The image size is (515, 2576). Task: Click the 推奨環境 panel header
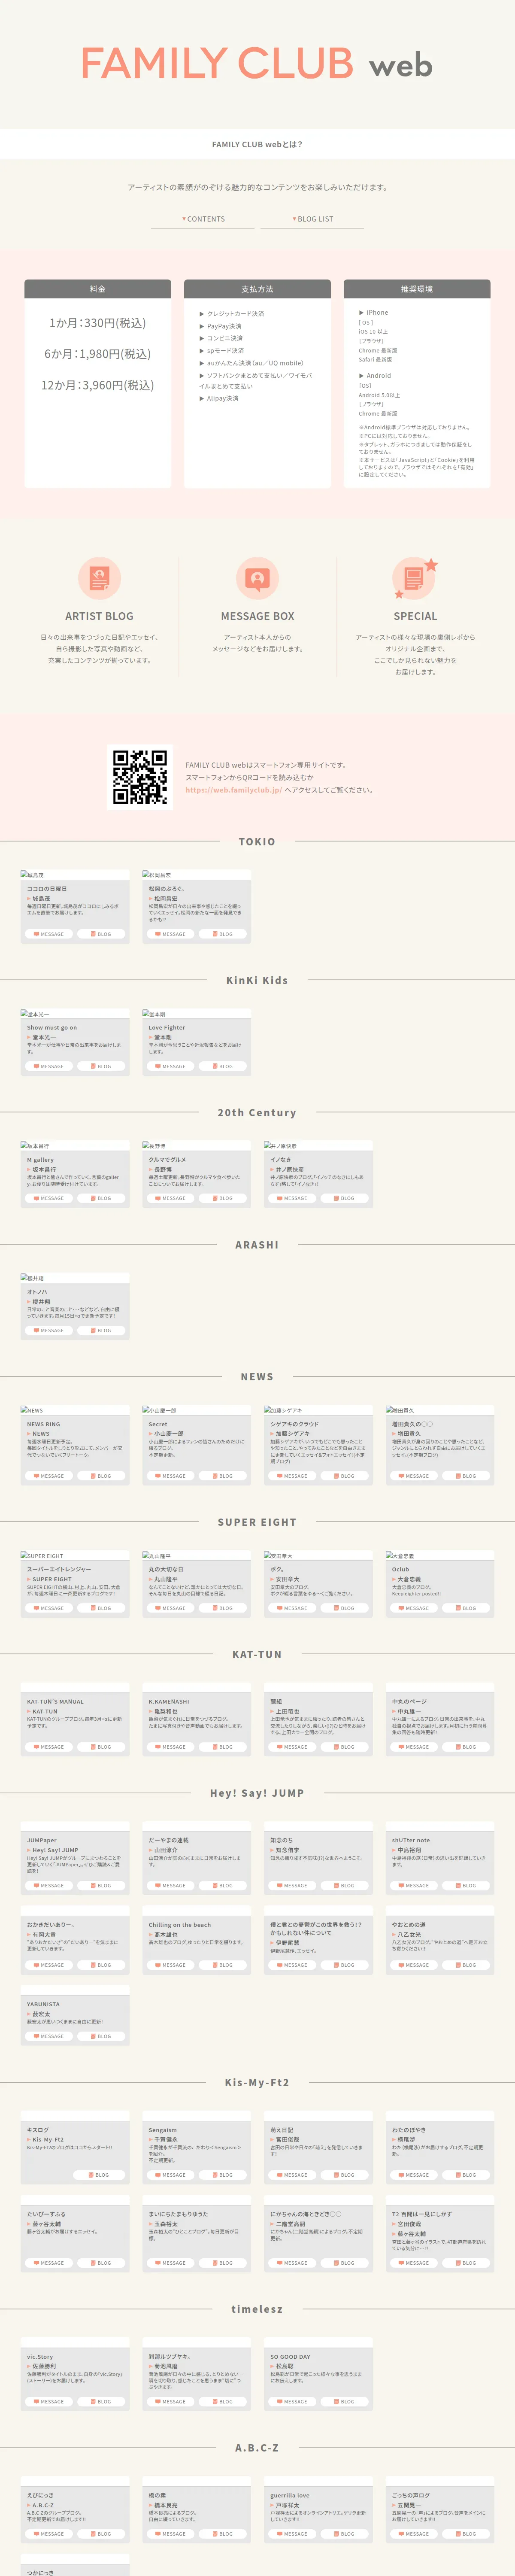(x=417, y=289)
